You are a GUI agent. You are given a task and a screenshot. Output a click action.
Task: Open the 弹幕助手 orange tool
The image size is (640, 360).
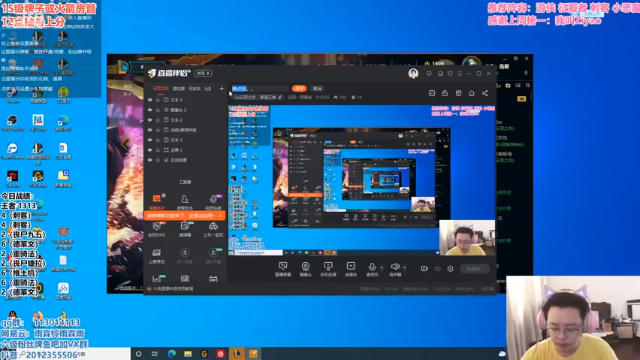coord(157,201)
